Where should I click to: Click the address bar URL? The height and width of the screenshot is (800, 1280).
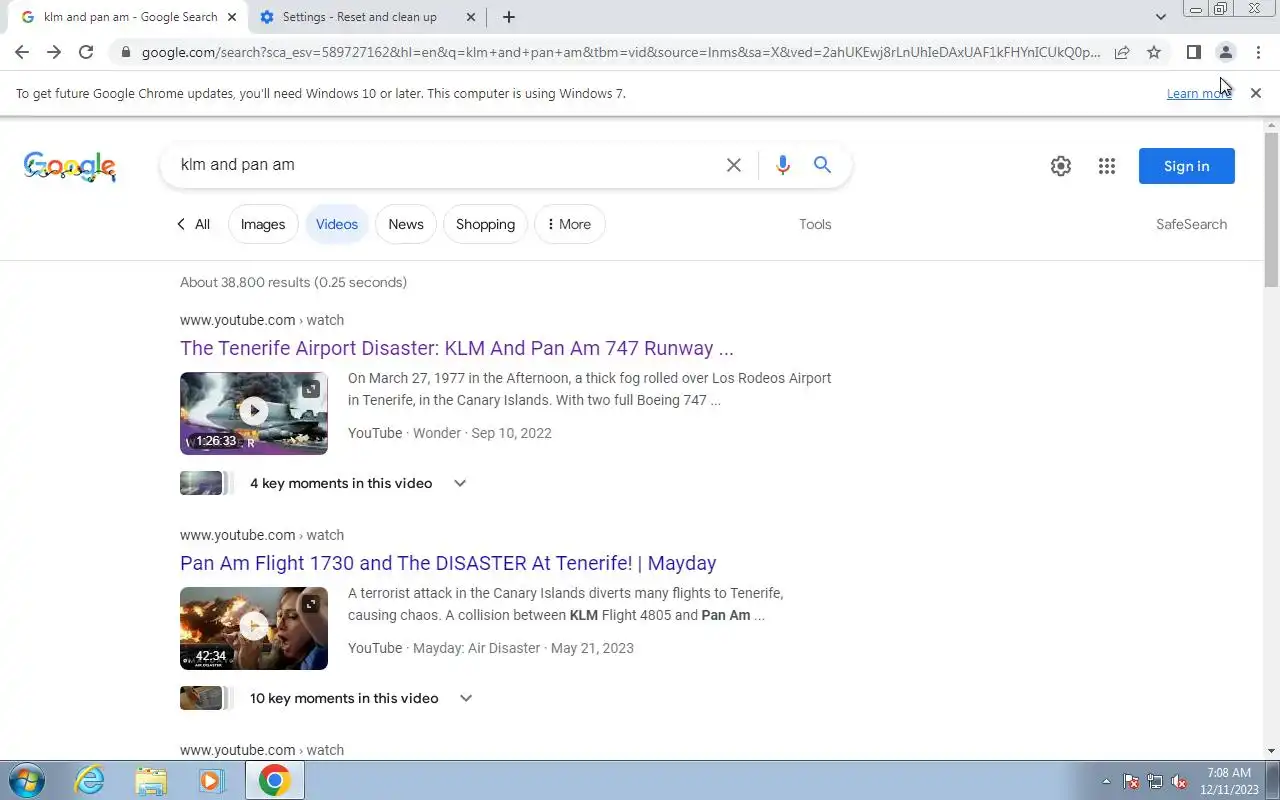(x=620, y=52)
